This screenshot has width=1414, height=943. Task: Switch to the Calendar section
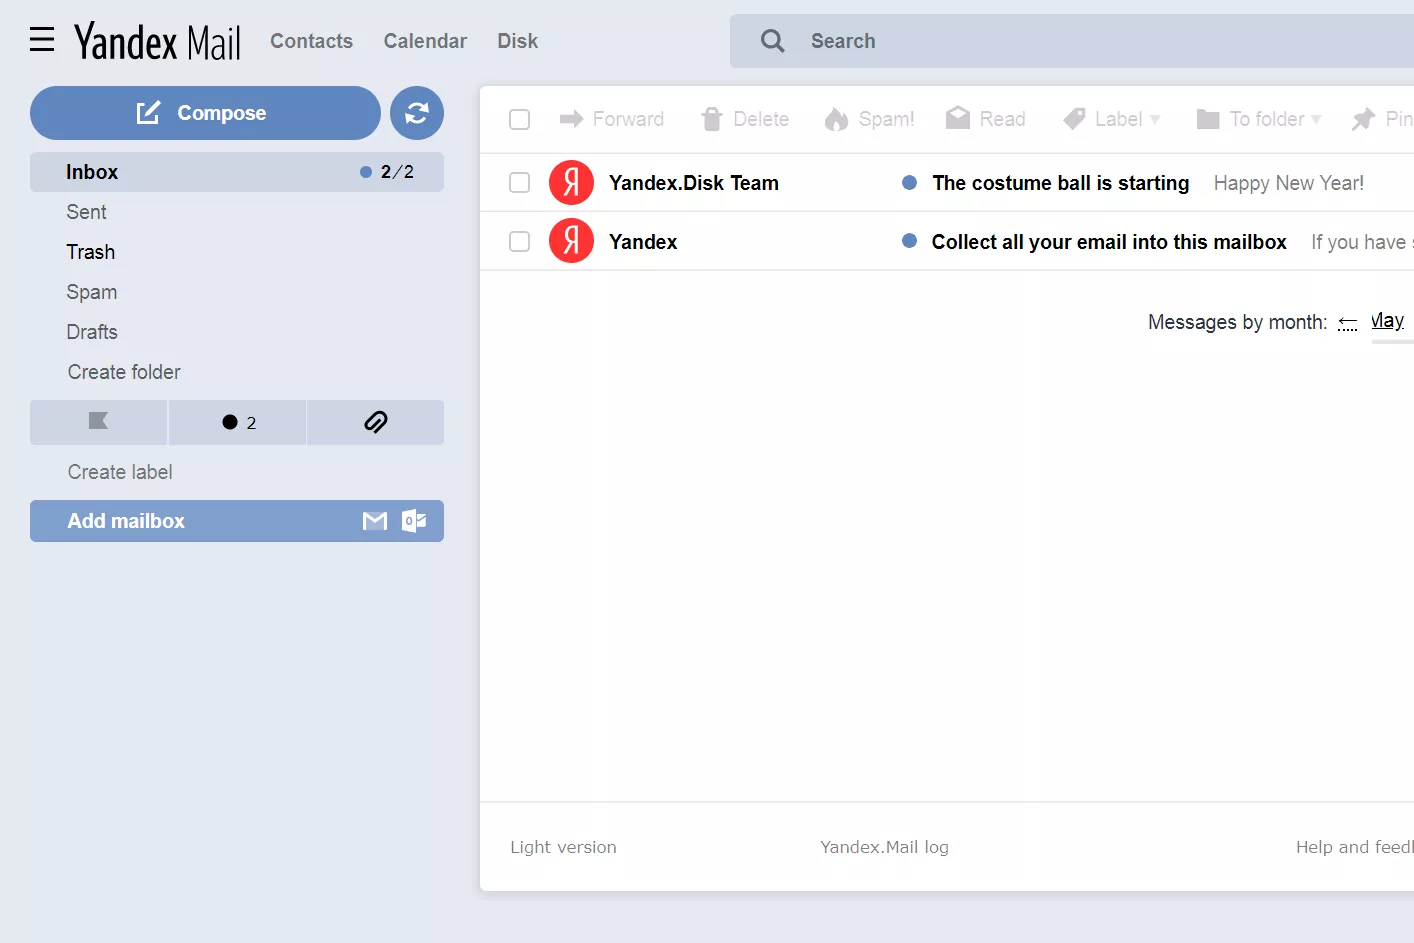click(x=425, y=40)
